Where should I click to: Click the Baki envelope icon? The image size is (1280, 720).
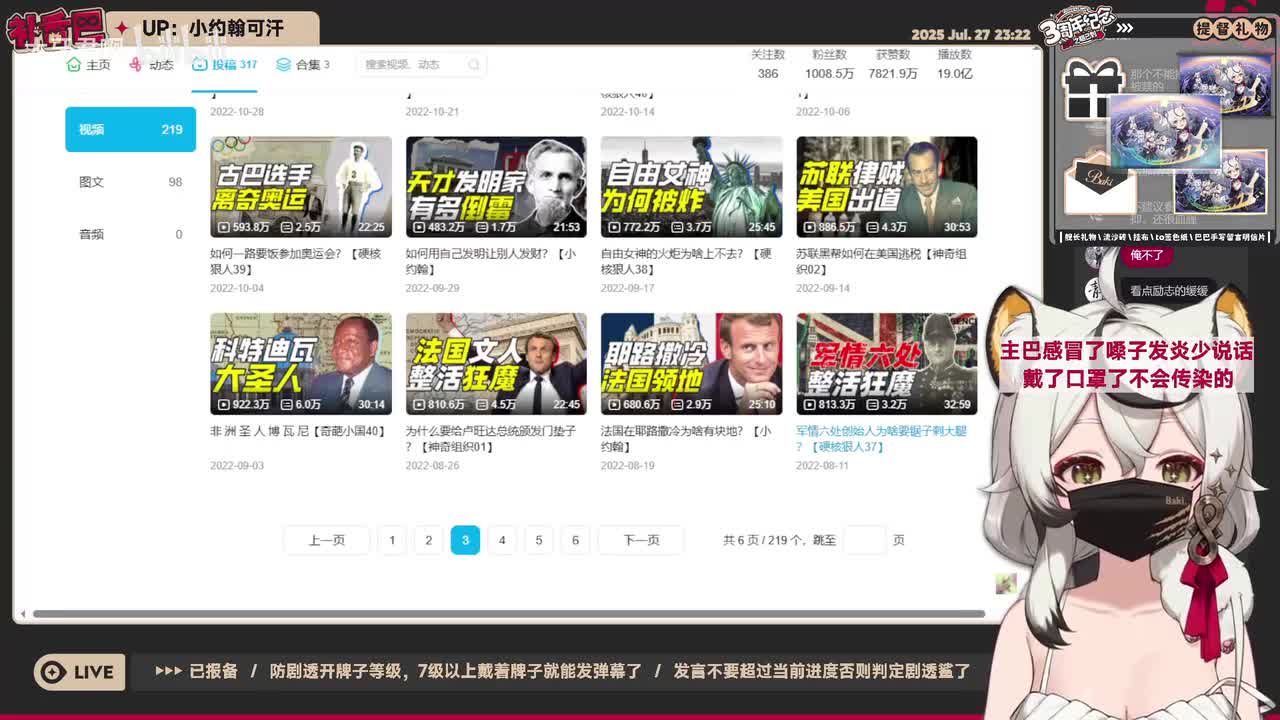[x=1100, y=187]
